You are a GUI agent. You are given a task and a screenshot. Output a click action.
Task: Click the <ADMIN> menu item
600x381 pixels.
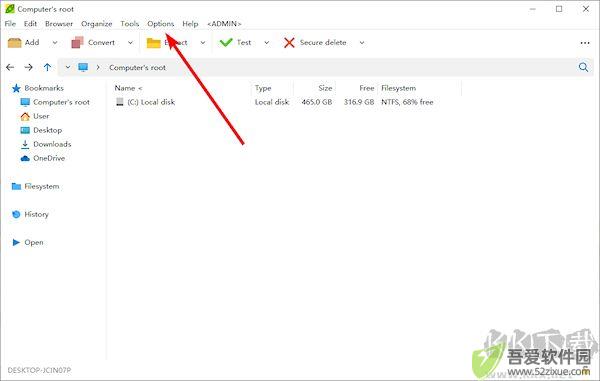(x=224, y=24)
